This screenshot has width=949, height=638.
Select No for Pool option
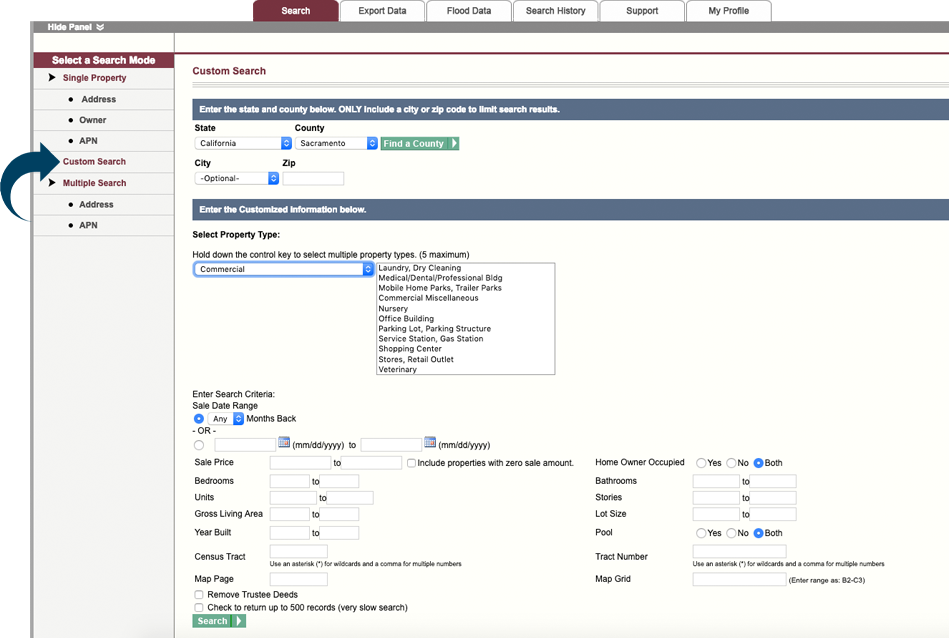tap(731, 533)
